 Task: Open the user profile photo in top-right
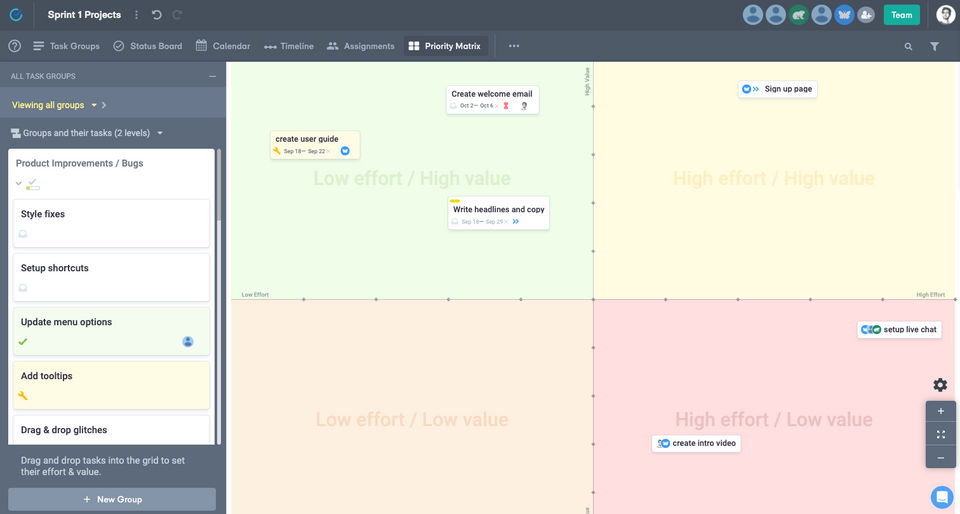946,15
